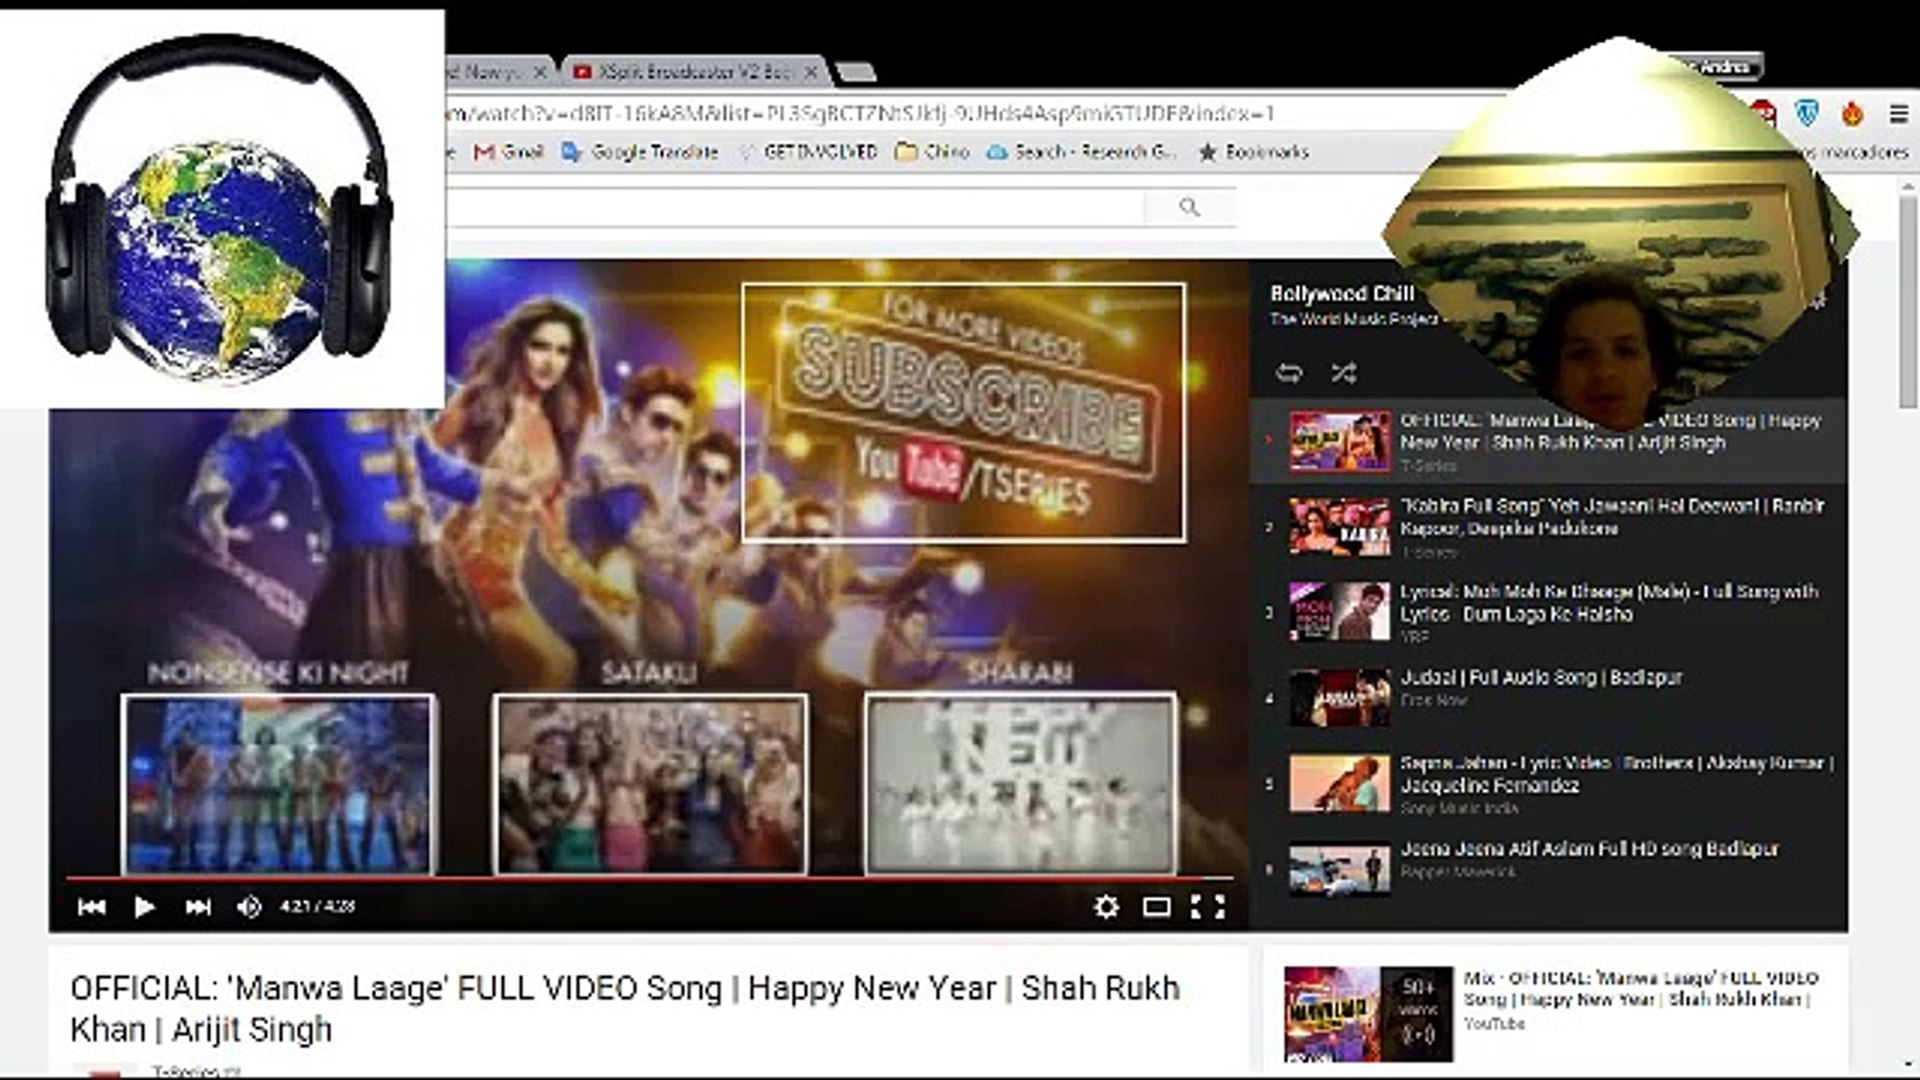This screenshot has height=1080, width=1920.
Task: Play 'Kabira Full Song' playlist item
Action: (1548, 527)
